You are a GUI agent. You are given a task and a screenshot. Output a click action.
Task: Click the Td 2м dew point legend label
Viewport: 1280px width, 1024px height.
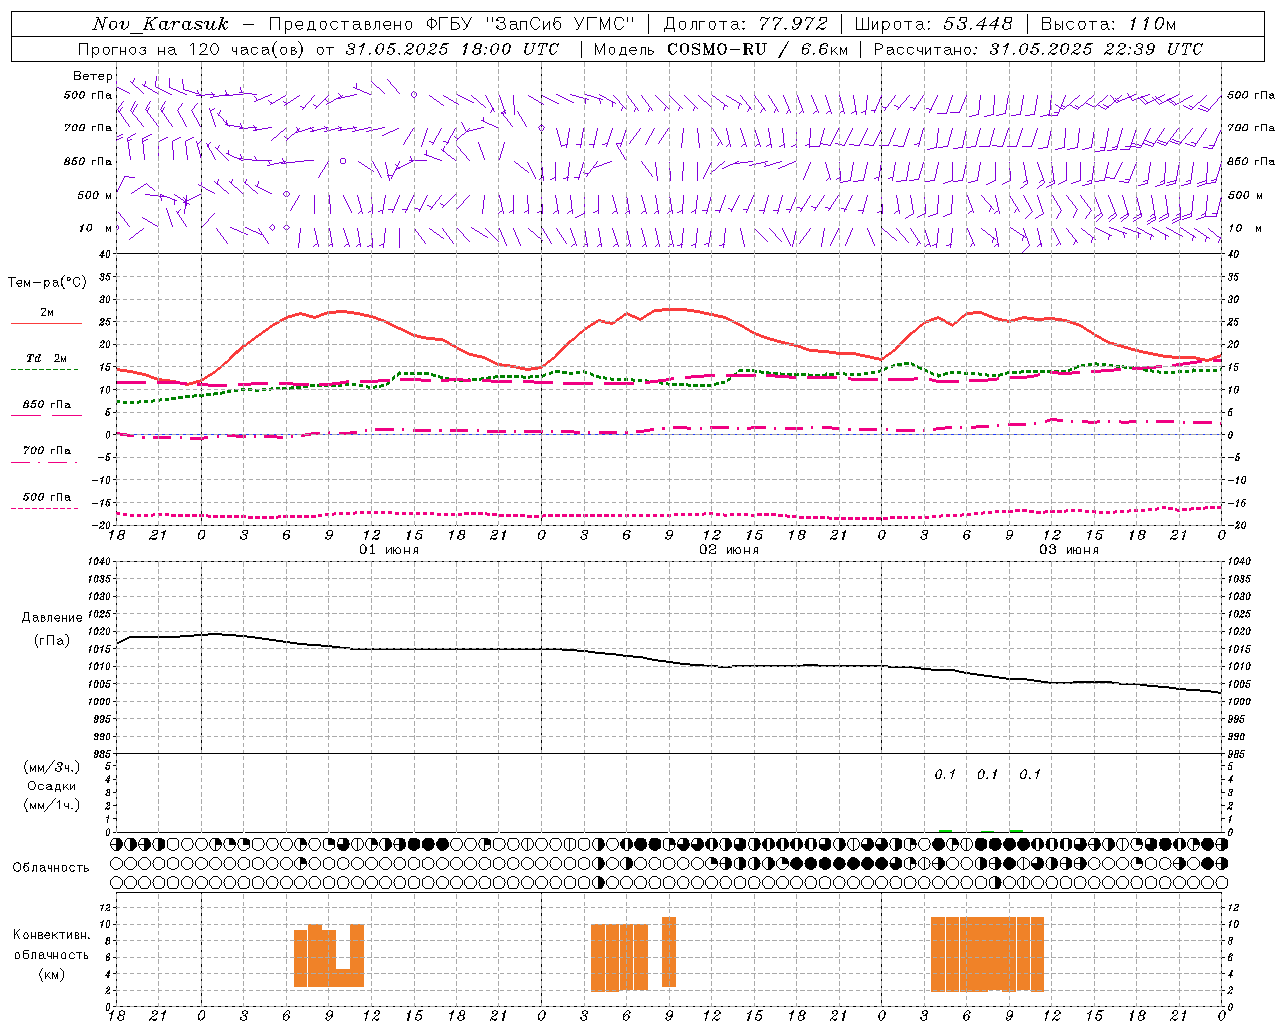tap(47, 358)
